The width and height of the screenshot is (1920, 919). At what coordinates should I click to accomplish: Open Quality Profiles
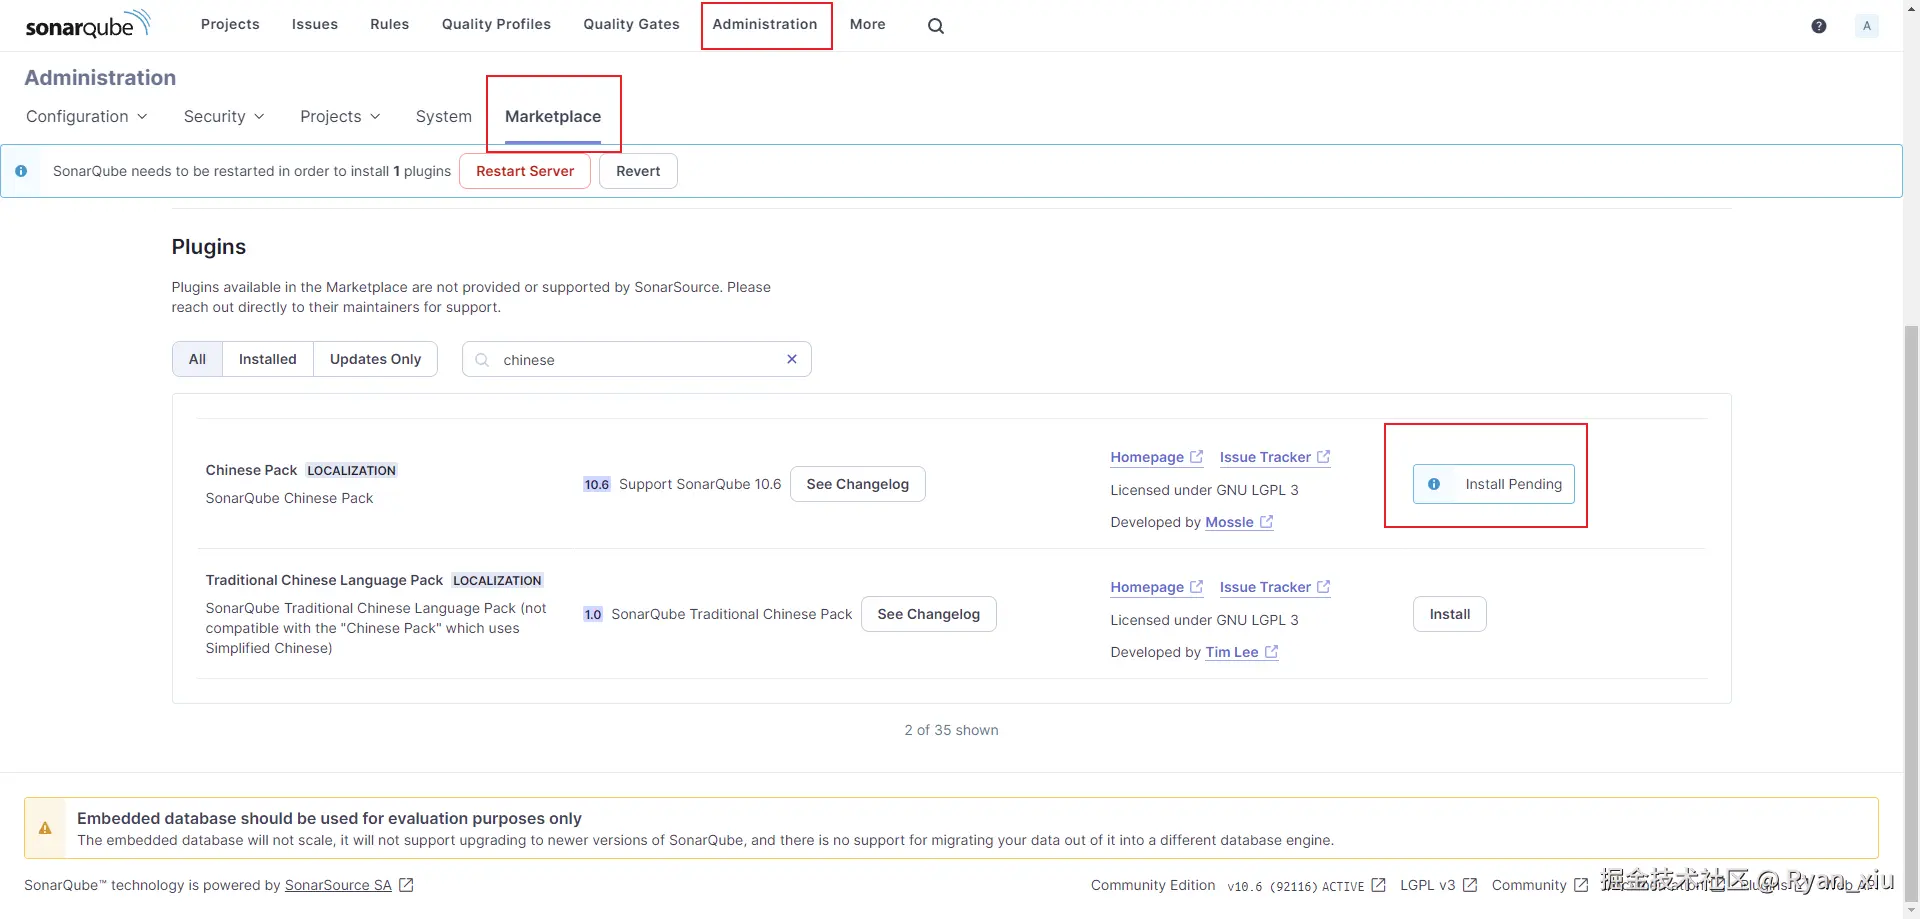click(x=497, y=24)
